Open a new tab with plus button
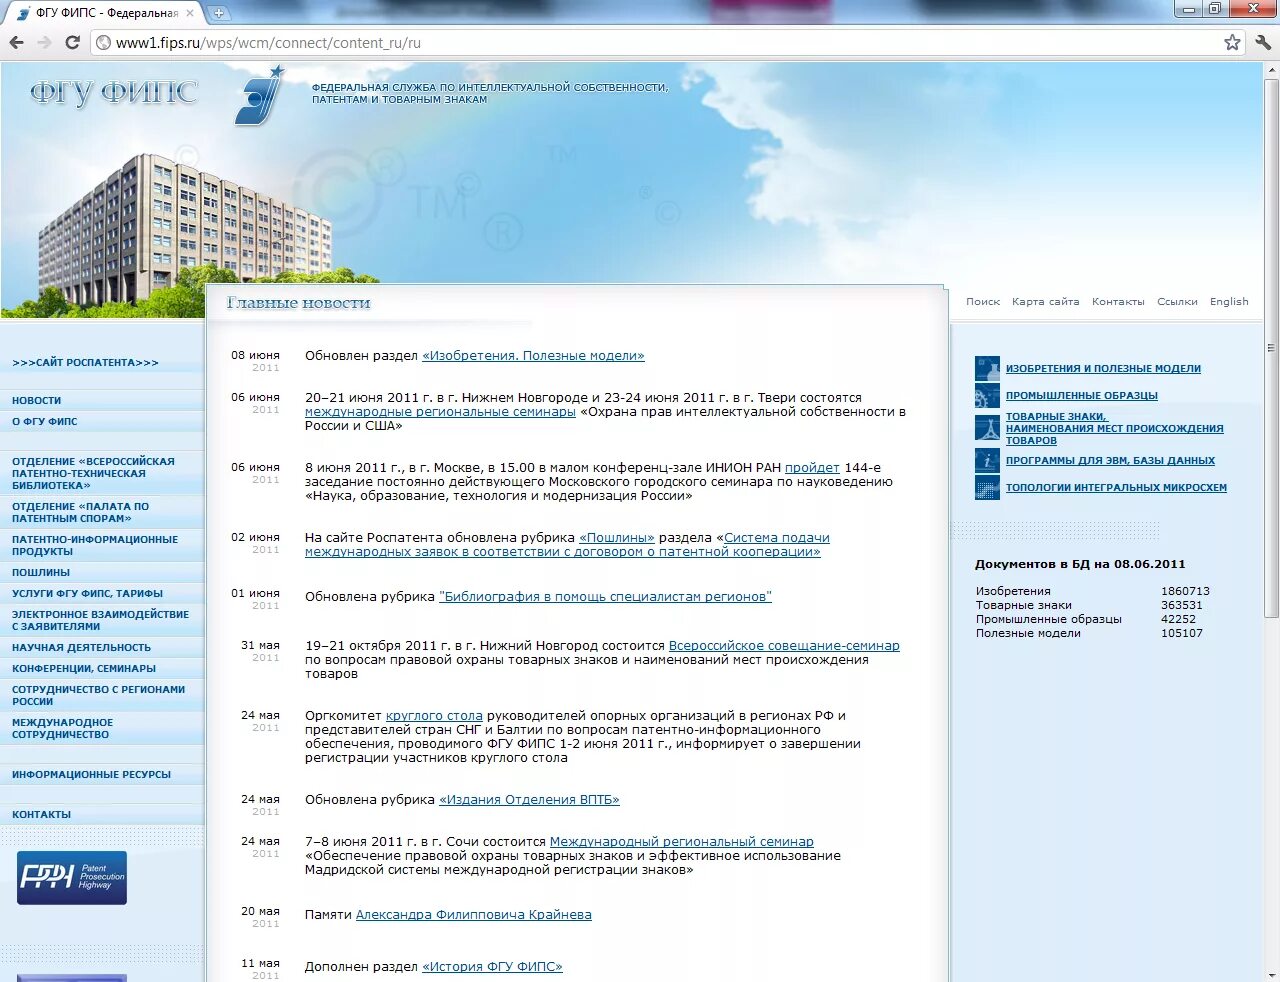The image size is (1280, 982). point(219,13)
